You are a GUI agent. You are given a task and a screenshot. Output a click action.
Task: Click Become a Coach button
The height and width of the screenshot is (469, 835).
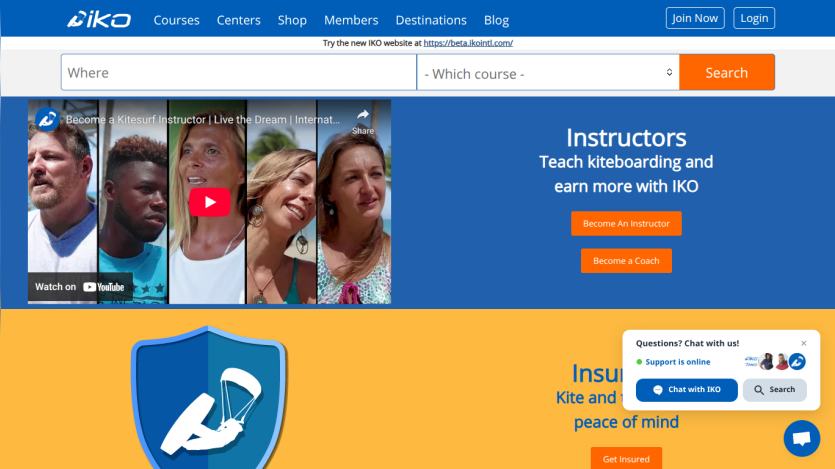pyautogui.click(x=626, y=261)
